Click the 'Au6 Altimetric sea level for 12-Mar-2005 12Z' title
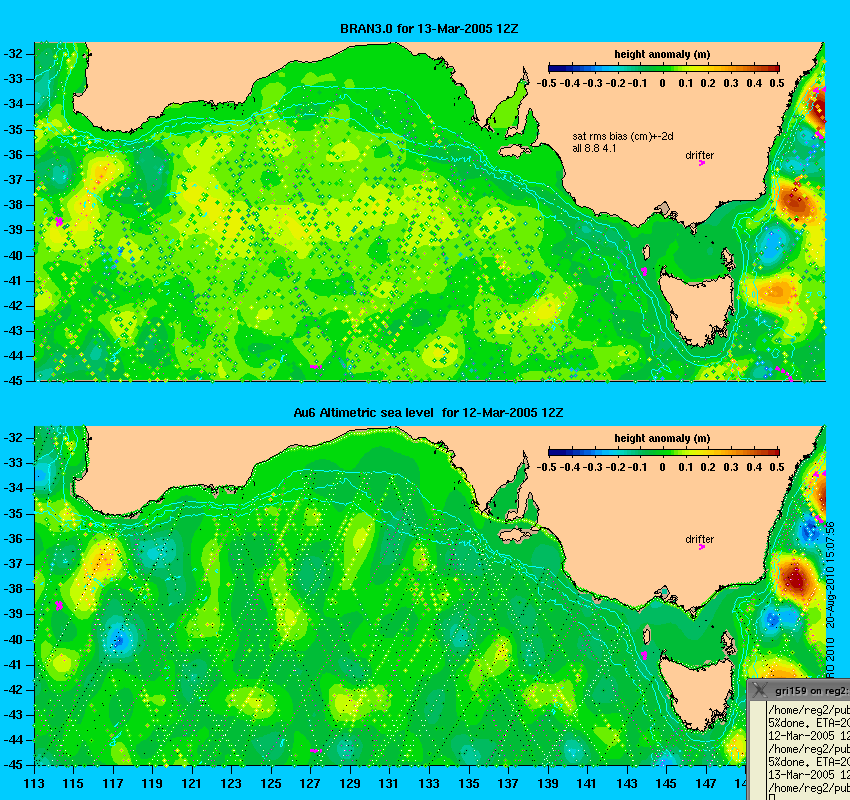Screen dimensions: 850x800 pos(428,412)
